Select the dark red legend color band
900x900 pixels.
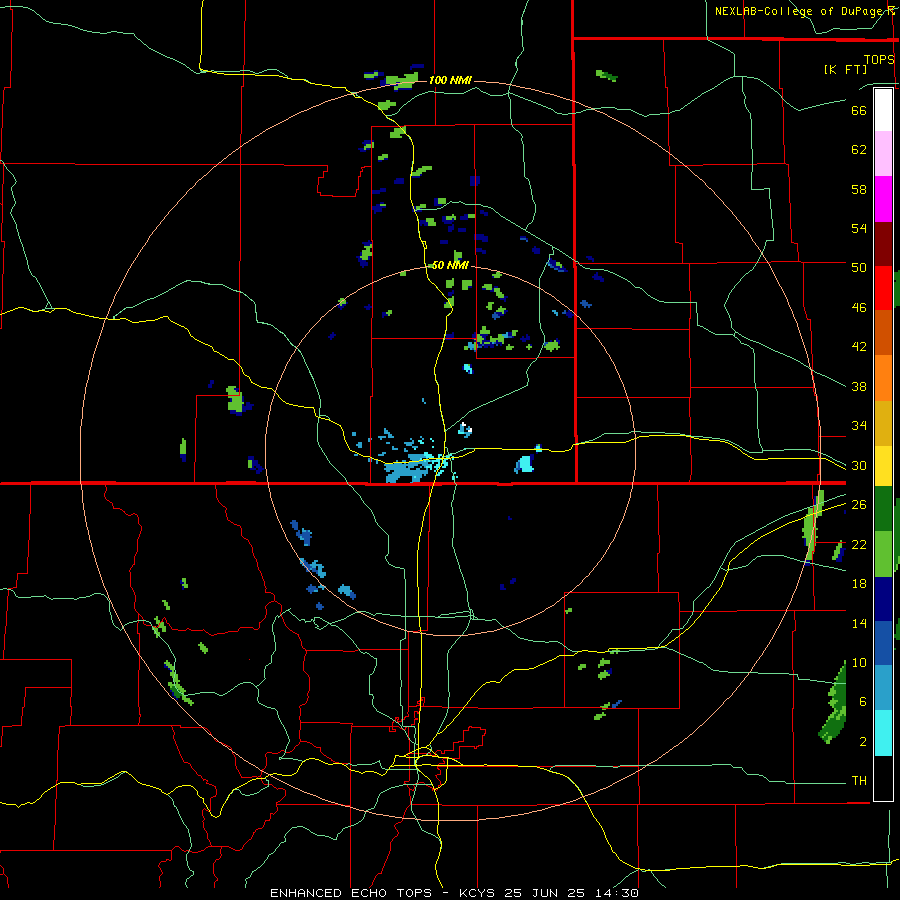coord(883,244)
